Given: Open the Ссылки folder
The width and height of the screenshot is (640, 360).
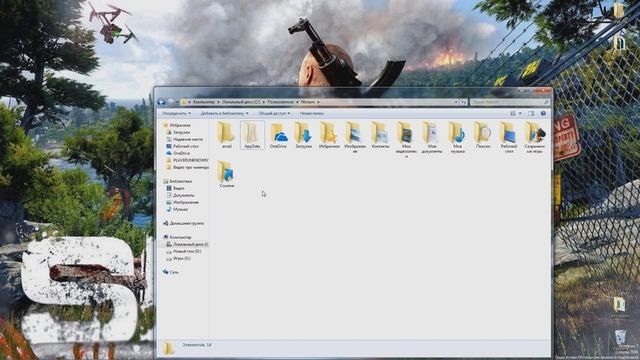Looking at the screenshot, I should point(227,174).
